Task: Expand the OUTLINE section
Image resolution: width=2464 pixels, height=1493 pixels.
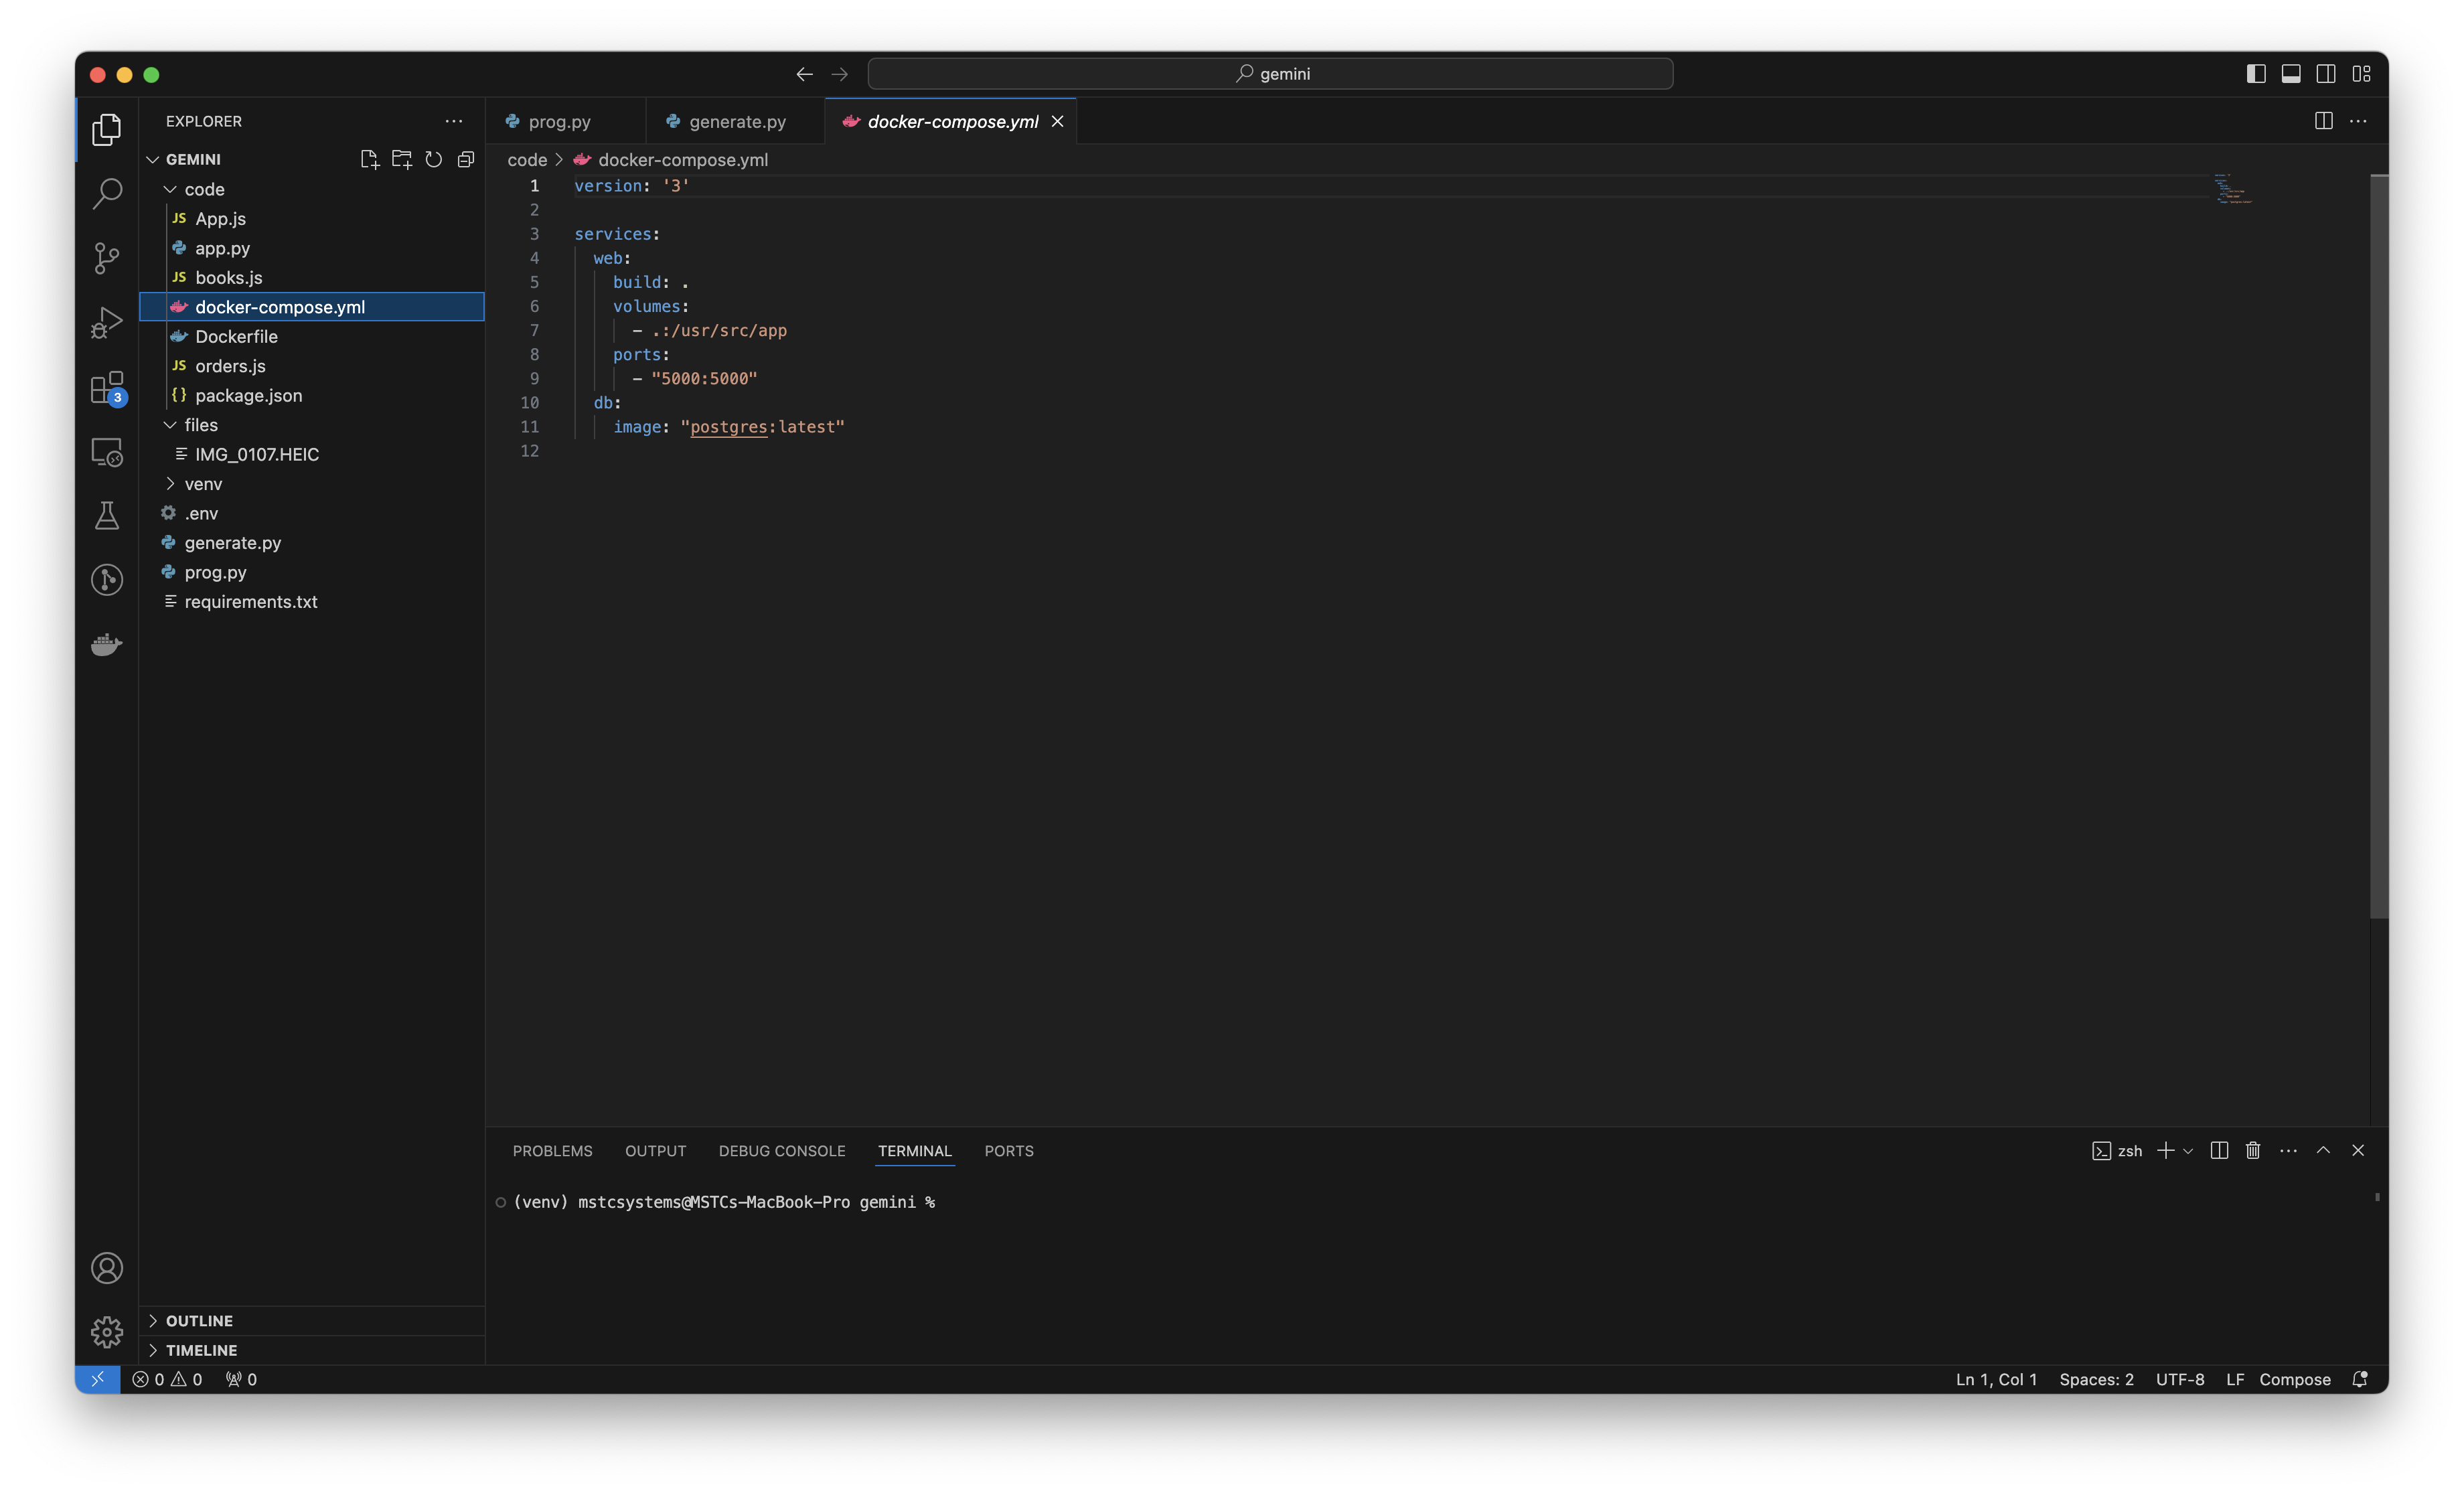Action: point(199,1320)
